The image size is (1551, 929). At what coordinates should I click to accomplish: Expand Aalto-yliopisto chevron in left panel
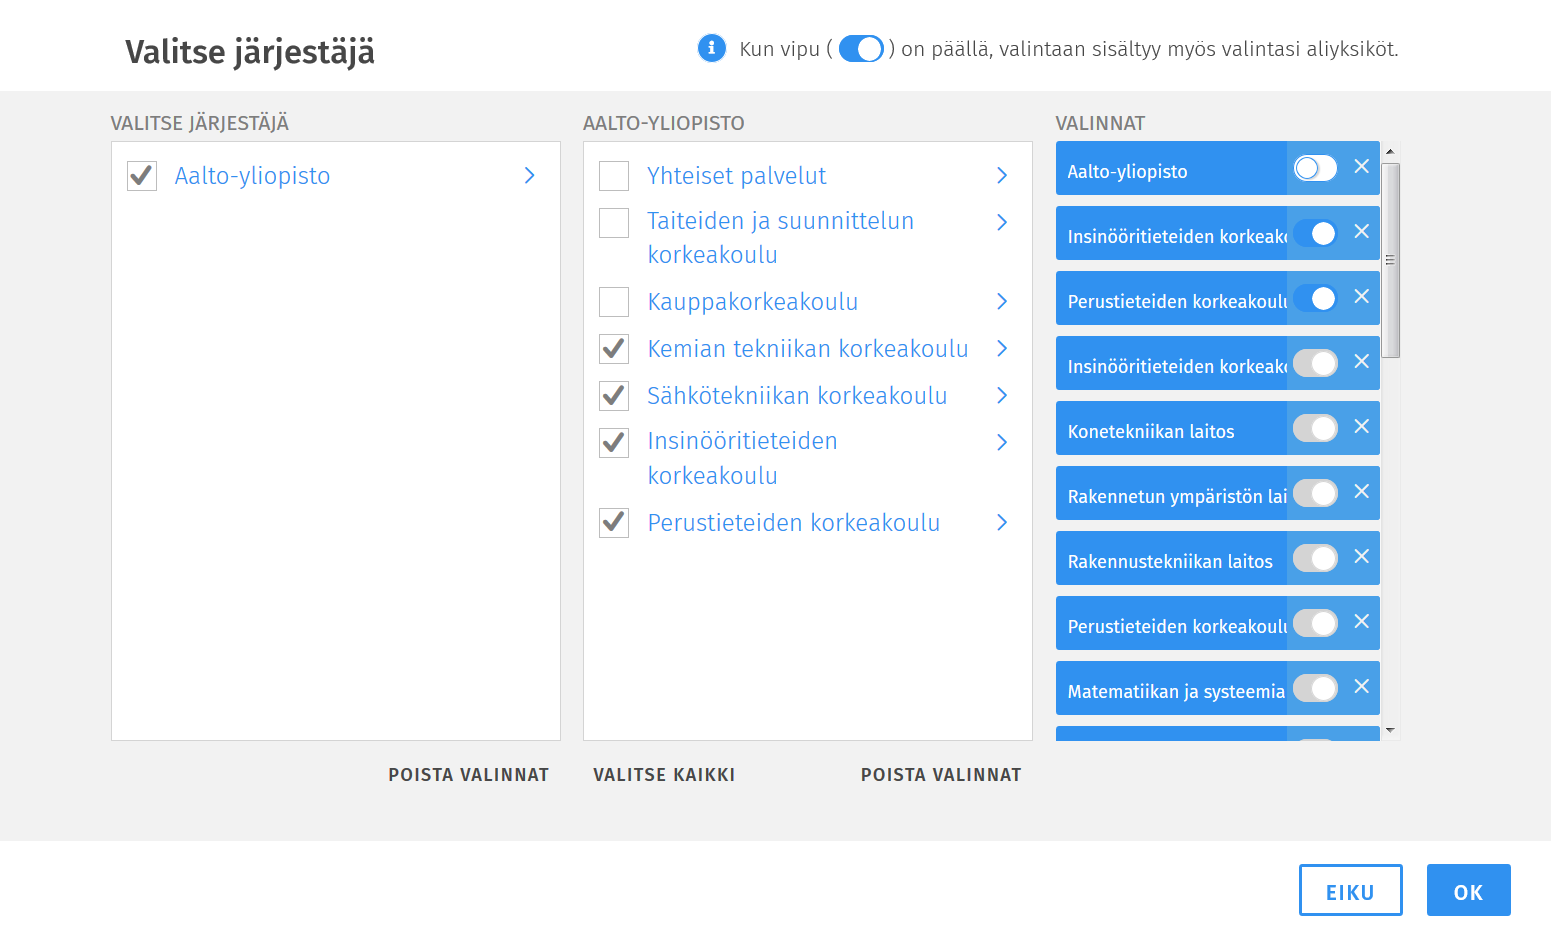pyautogui.click(x=530, y=176)
